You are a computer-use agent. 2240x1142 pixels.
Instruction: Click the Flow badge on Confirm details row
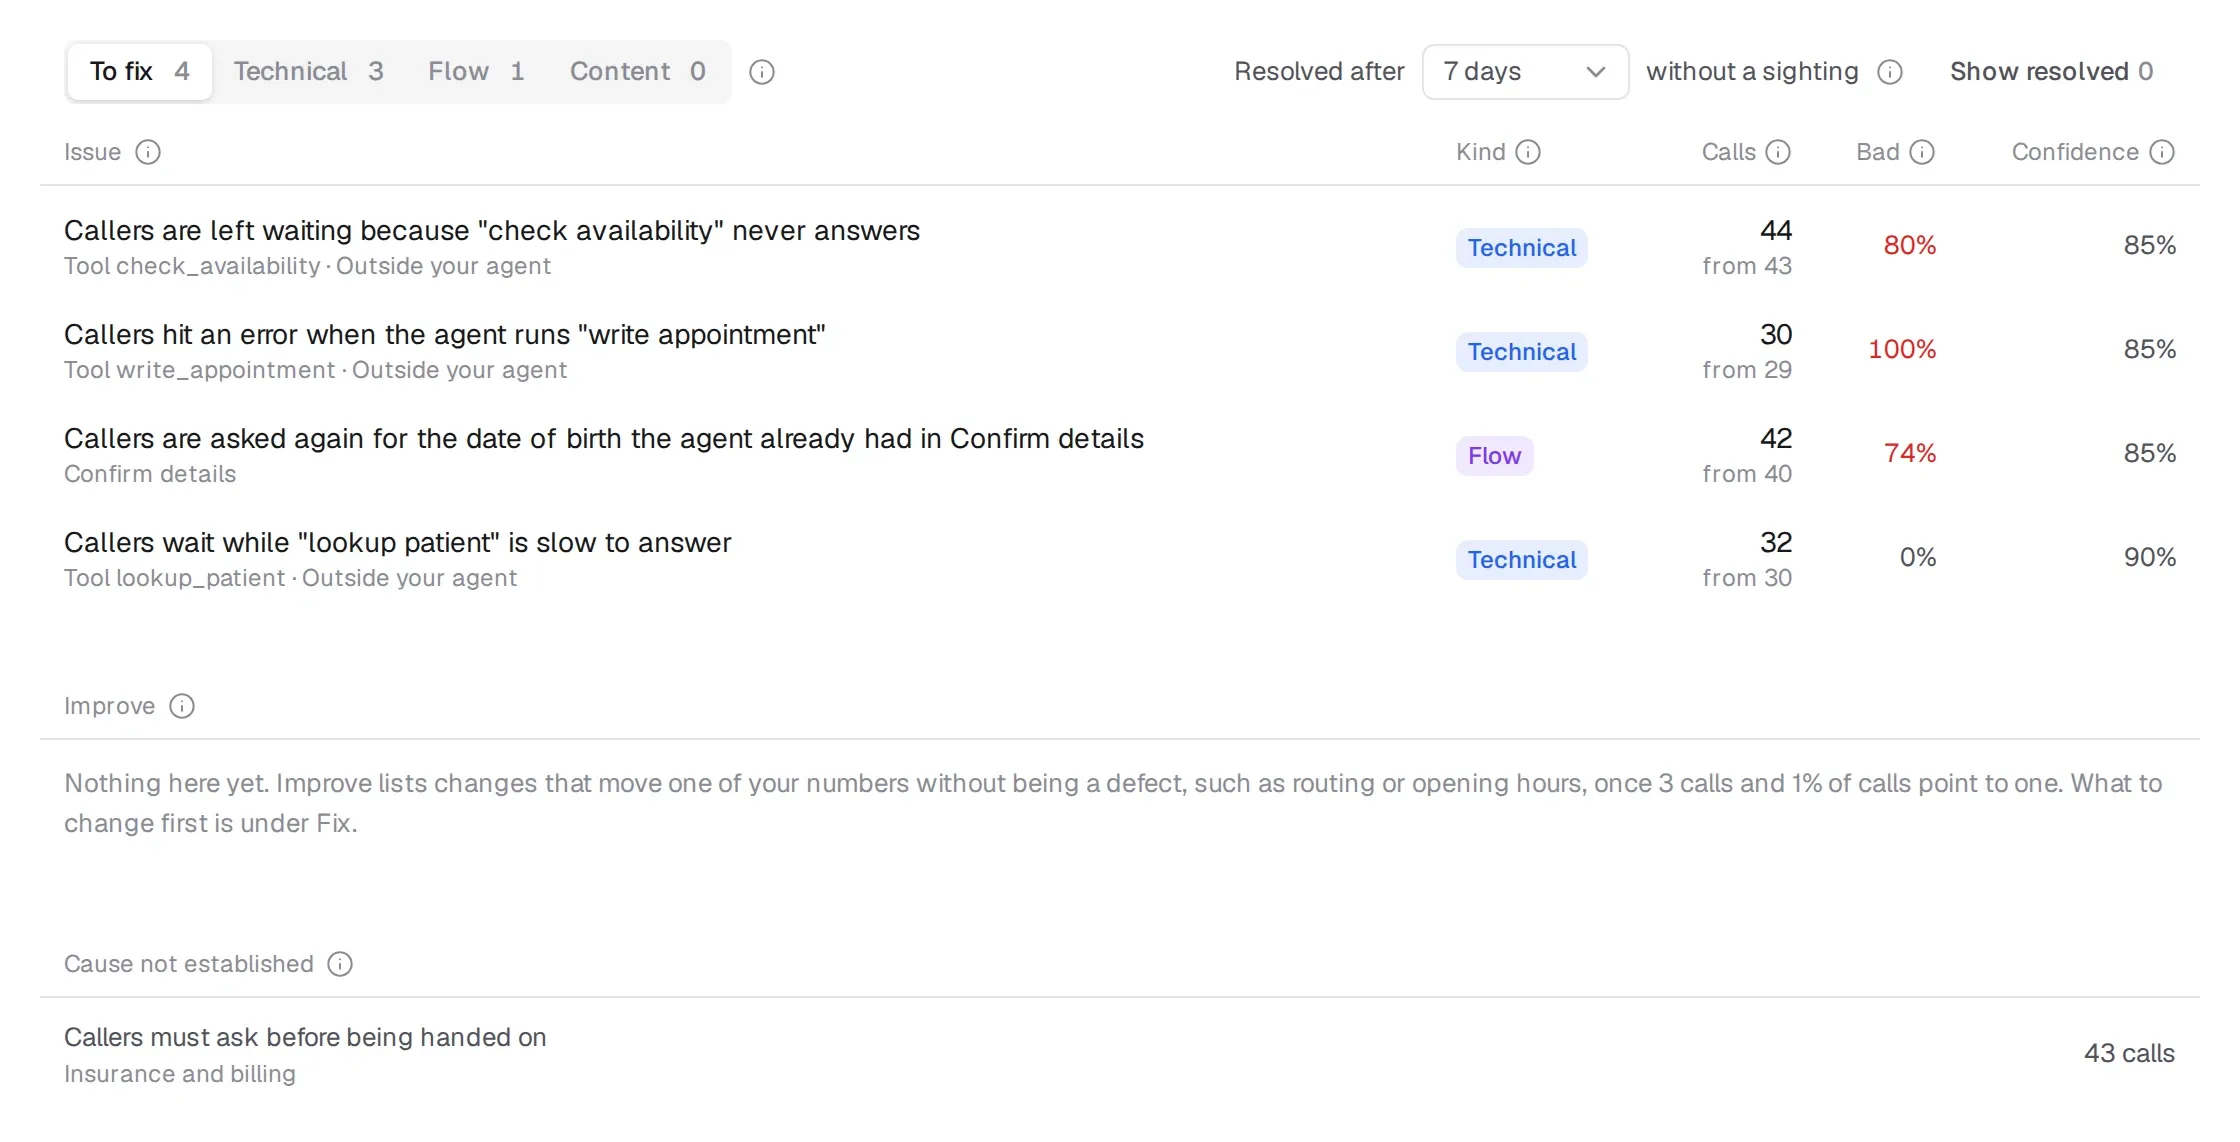[1494, 456]
